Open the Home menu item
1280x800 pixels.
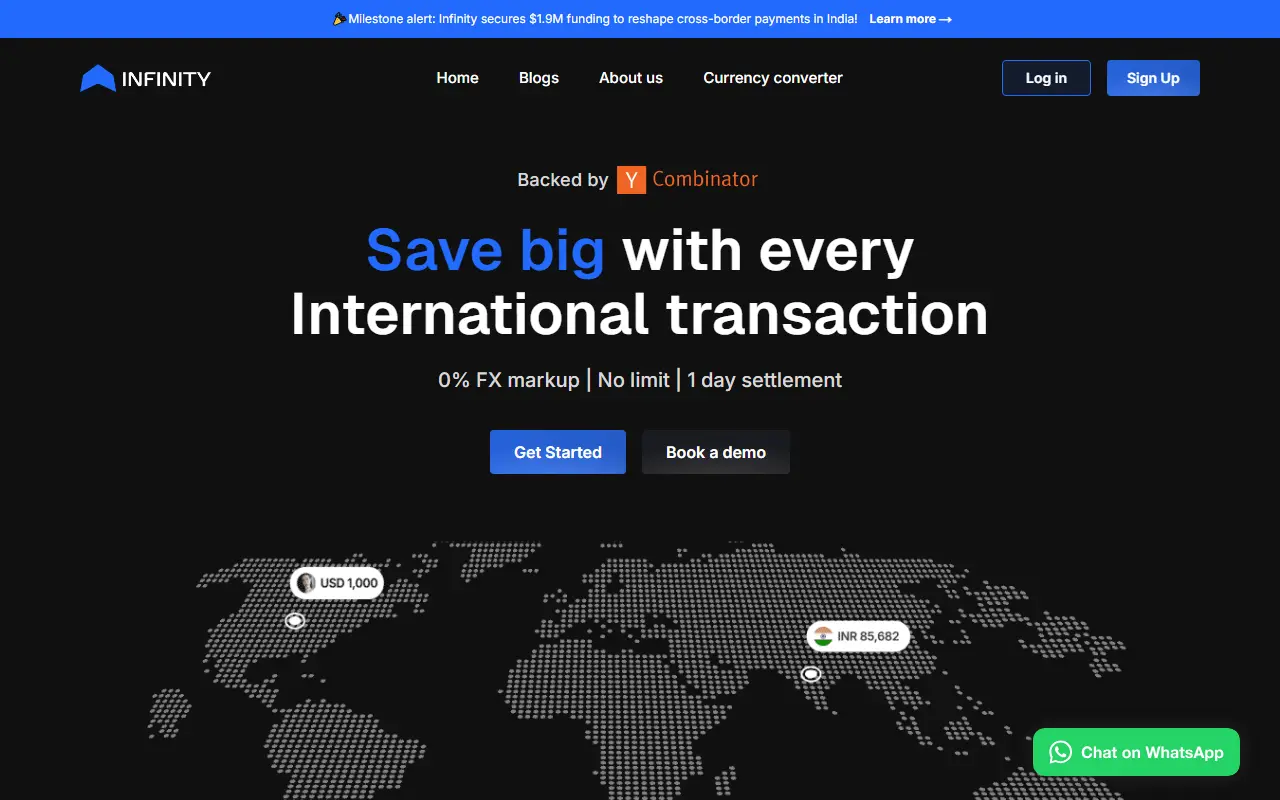[457, 78]
